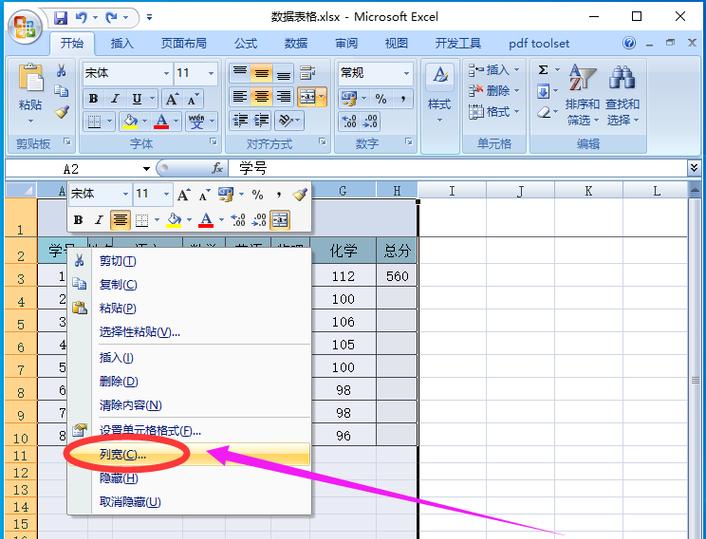Open Excel Help question mark icon
This screenshot has height=539, width=706.
(x=629, y=43)
